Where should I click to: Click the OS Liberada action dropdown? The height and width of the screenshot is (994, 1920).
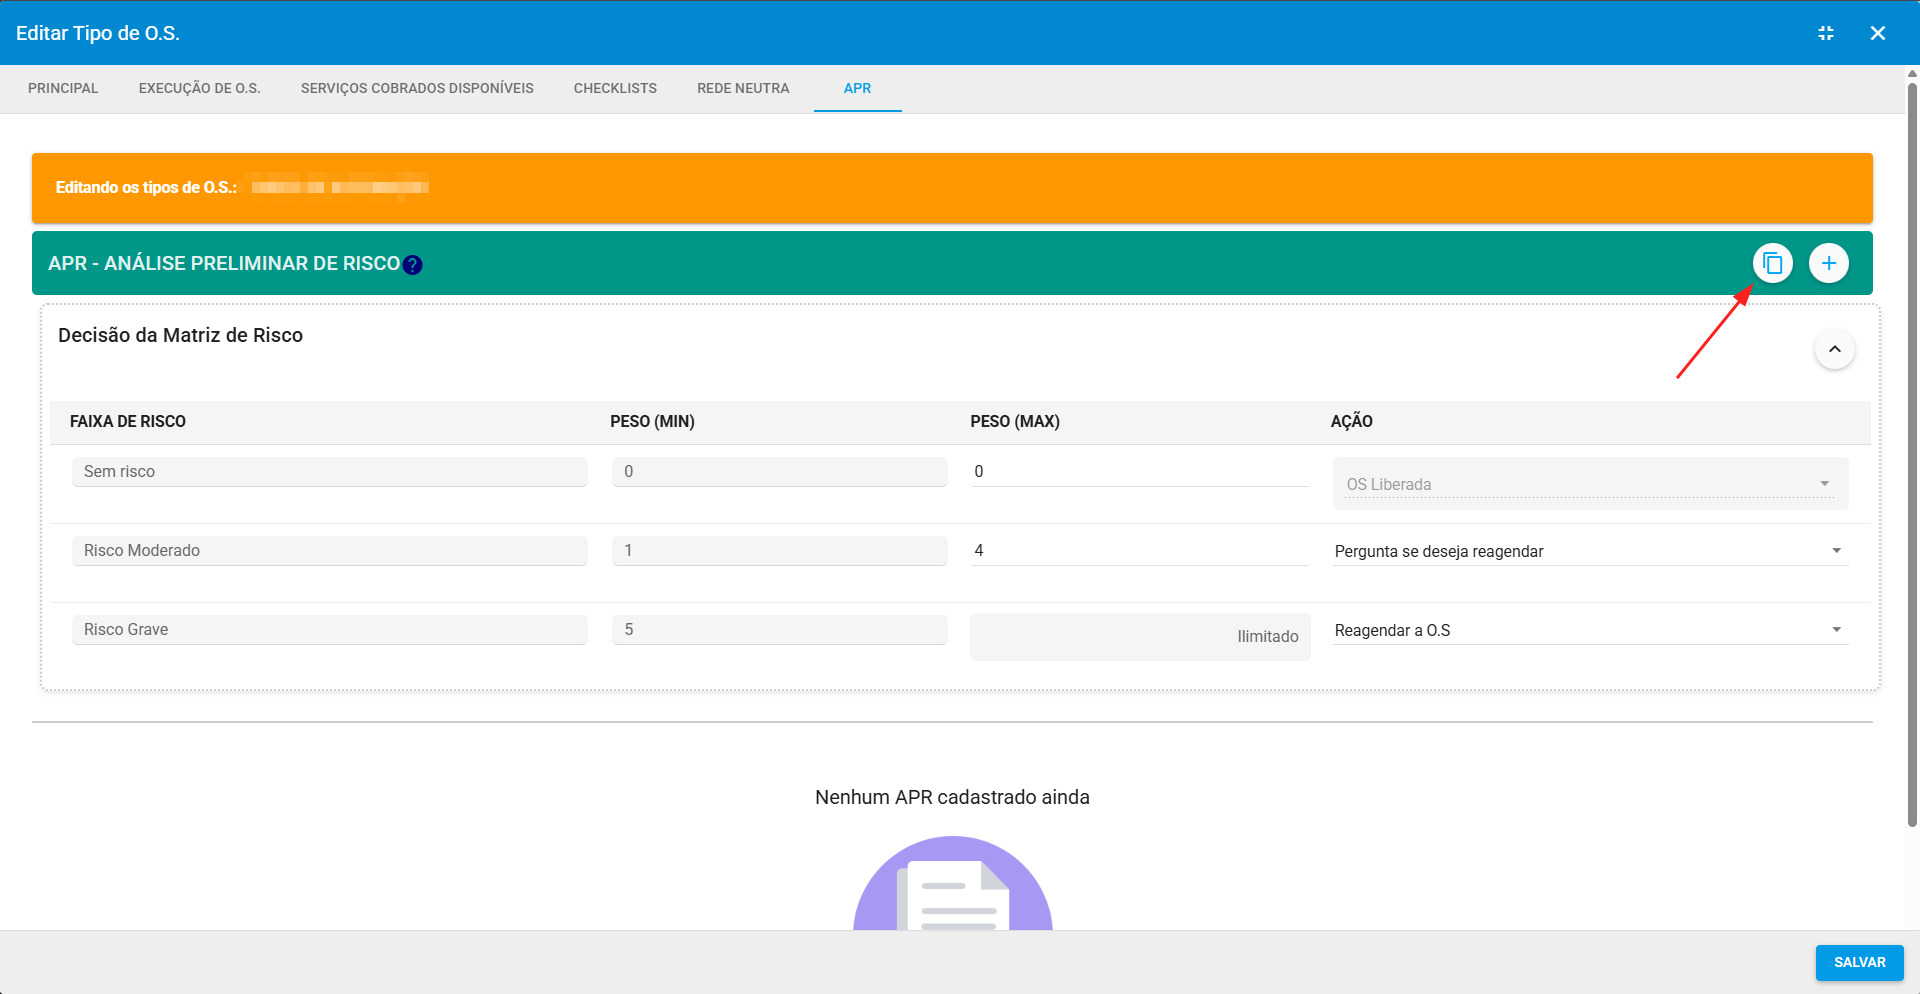pos(1588,484)
